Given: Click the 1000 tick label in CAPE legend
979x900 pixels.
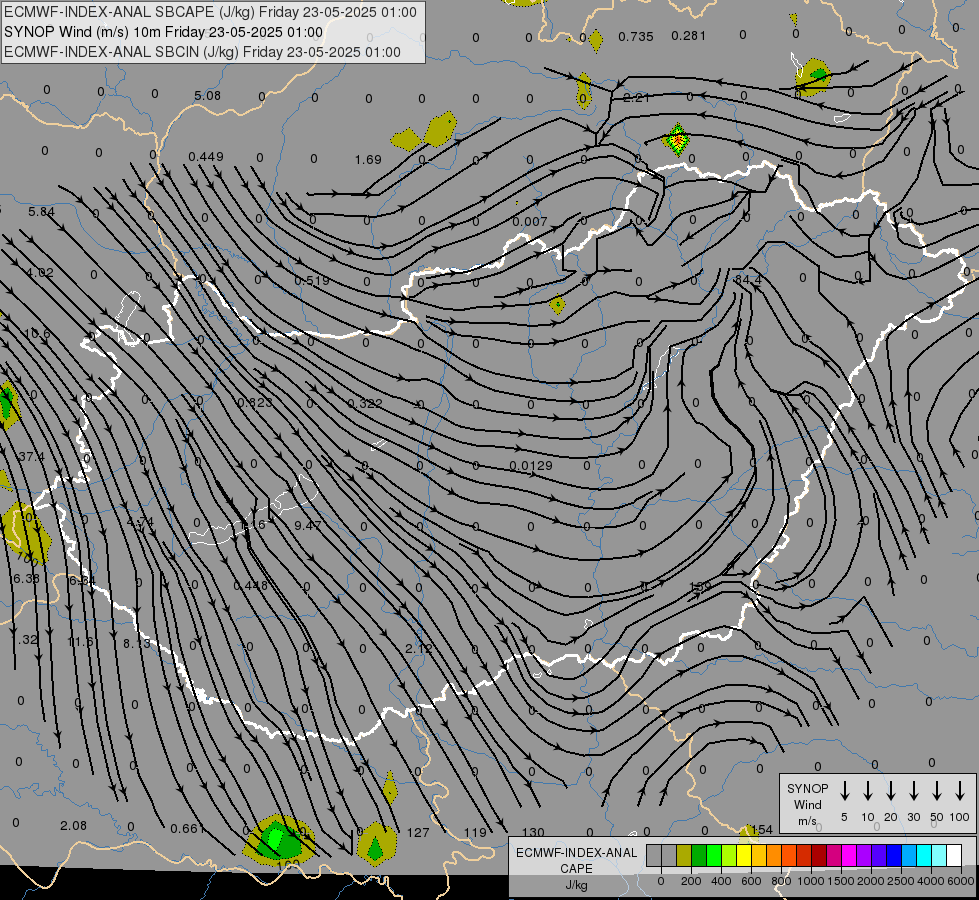Looking at the screenshot, I should [x=810, y=881].
